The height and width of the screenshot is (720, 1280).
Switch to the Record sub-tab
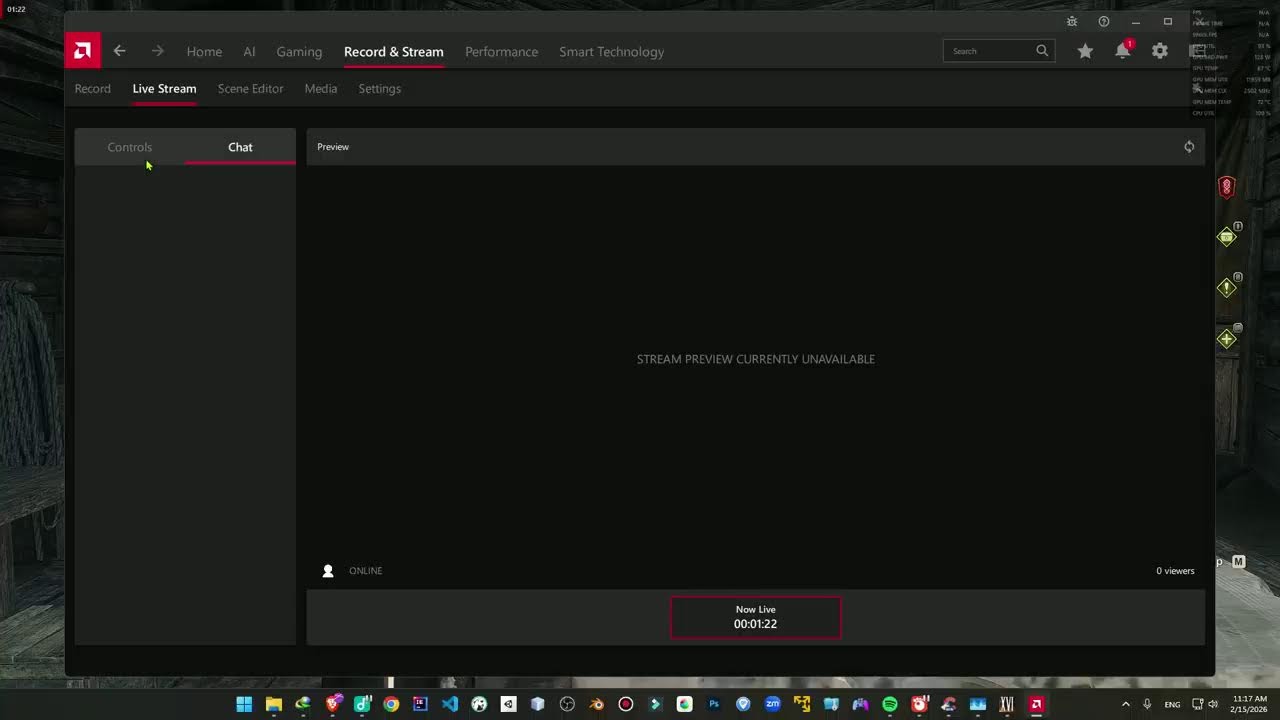pos(92,89)
